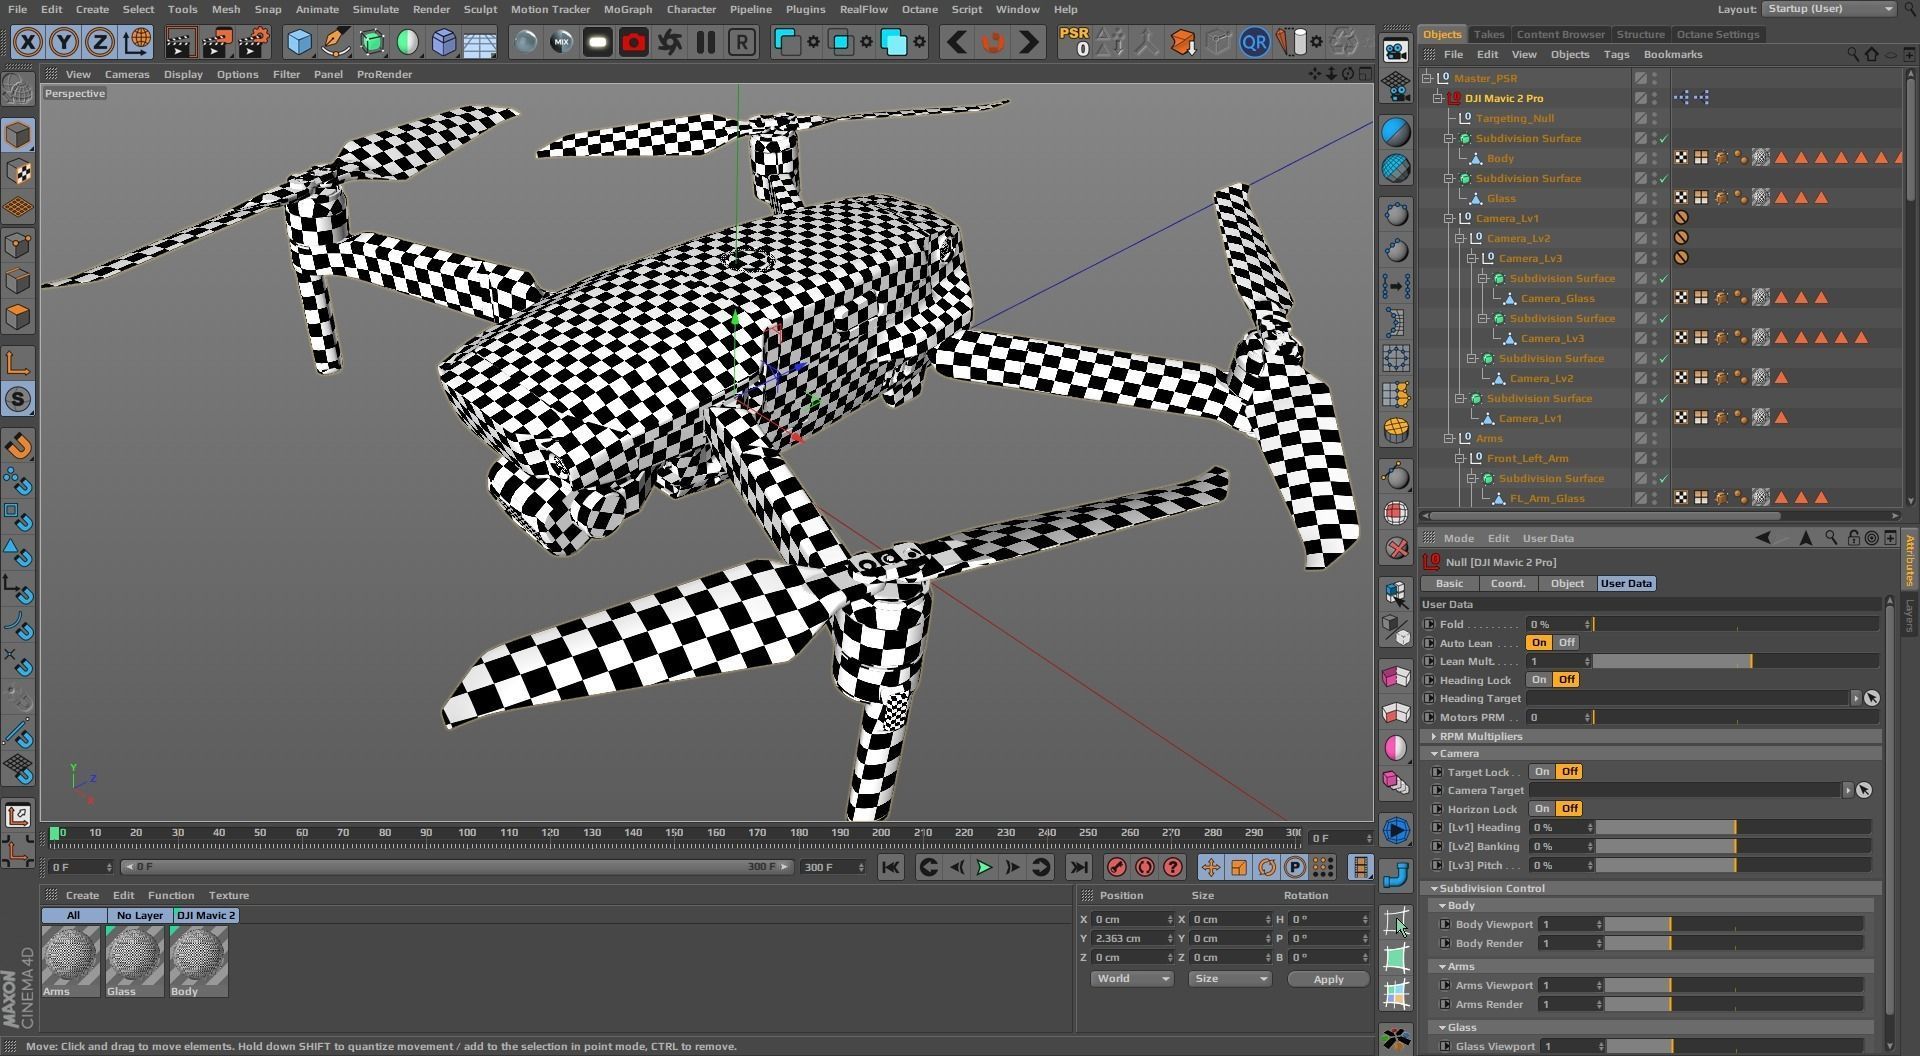Toggle X axis lock in top toolbar

[28, 42]
